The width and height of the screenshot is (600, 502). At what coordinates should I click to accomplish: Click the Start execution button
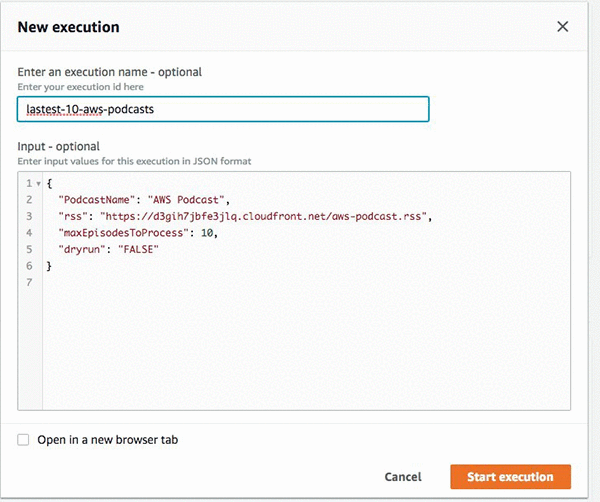pyautogui.click(x=510, y=477)
